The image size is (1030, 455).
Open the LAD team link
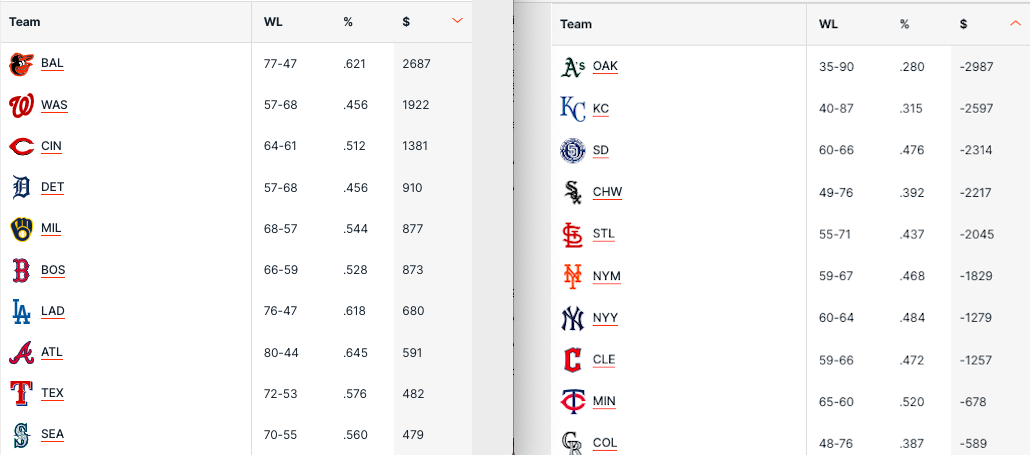(53, 311)
